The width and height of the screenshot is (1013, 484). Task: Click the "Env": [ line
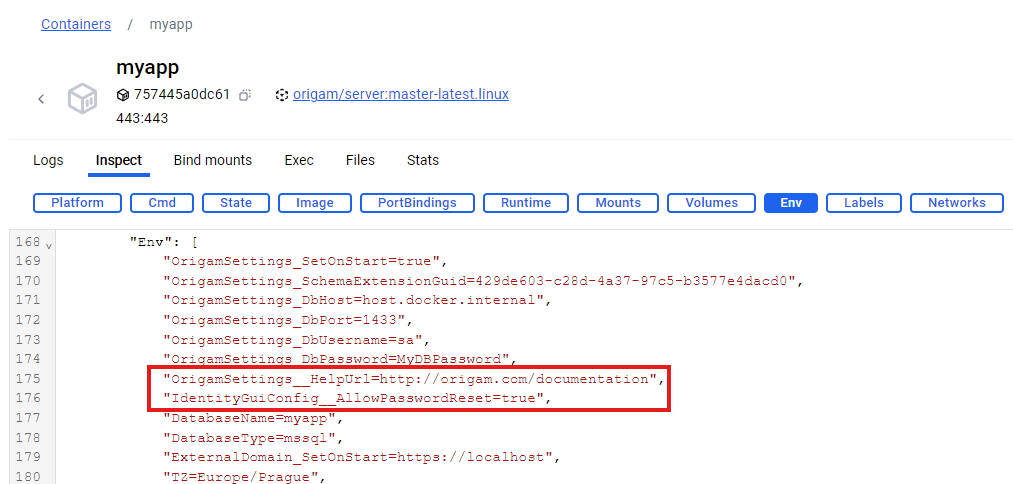pyautogui.click(x=163, y=242)
